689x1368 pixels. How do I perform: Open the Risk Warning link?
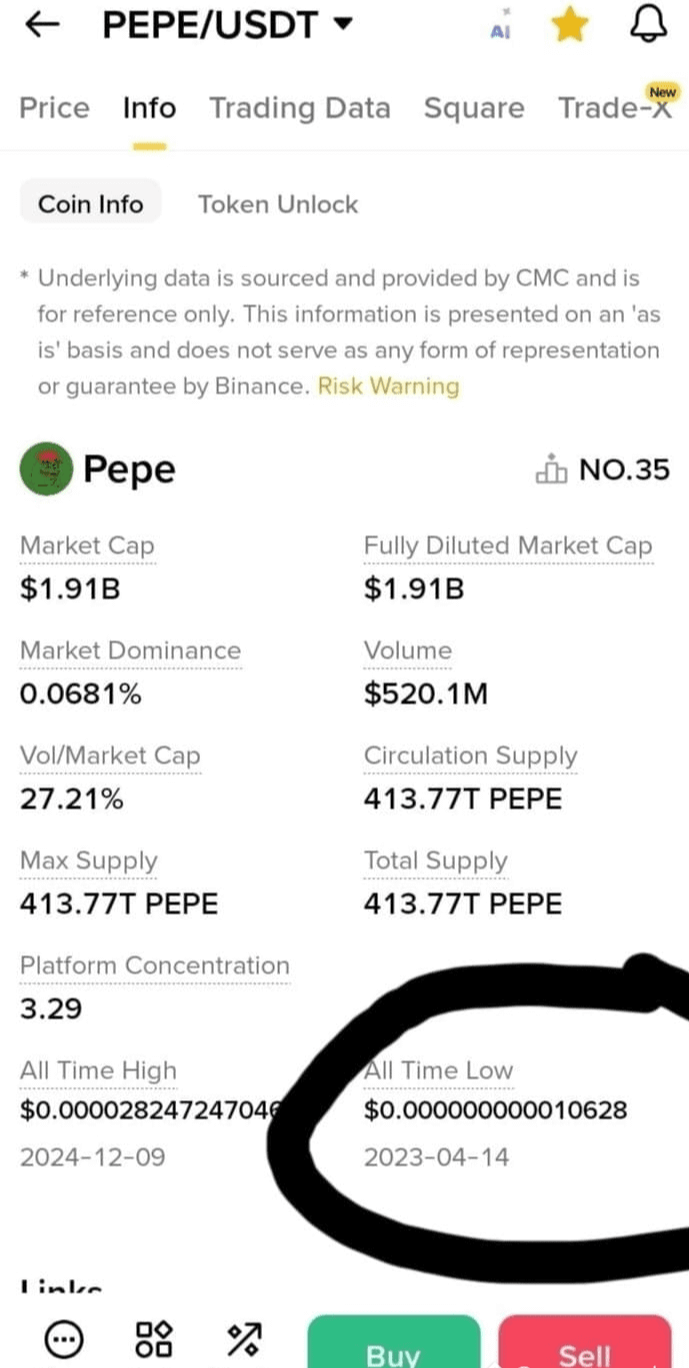(388, 386)
